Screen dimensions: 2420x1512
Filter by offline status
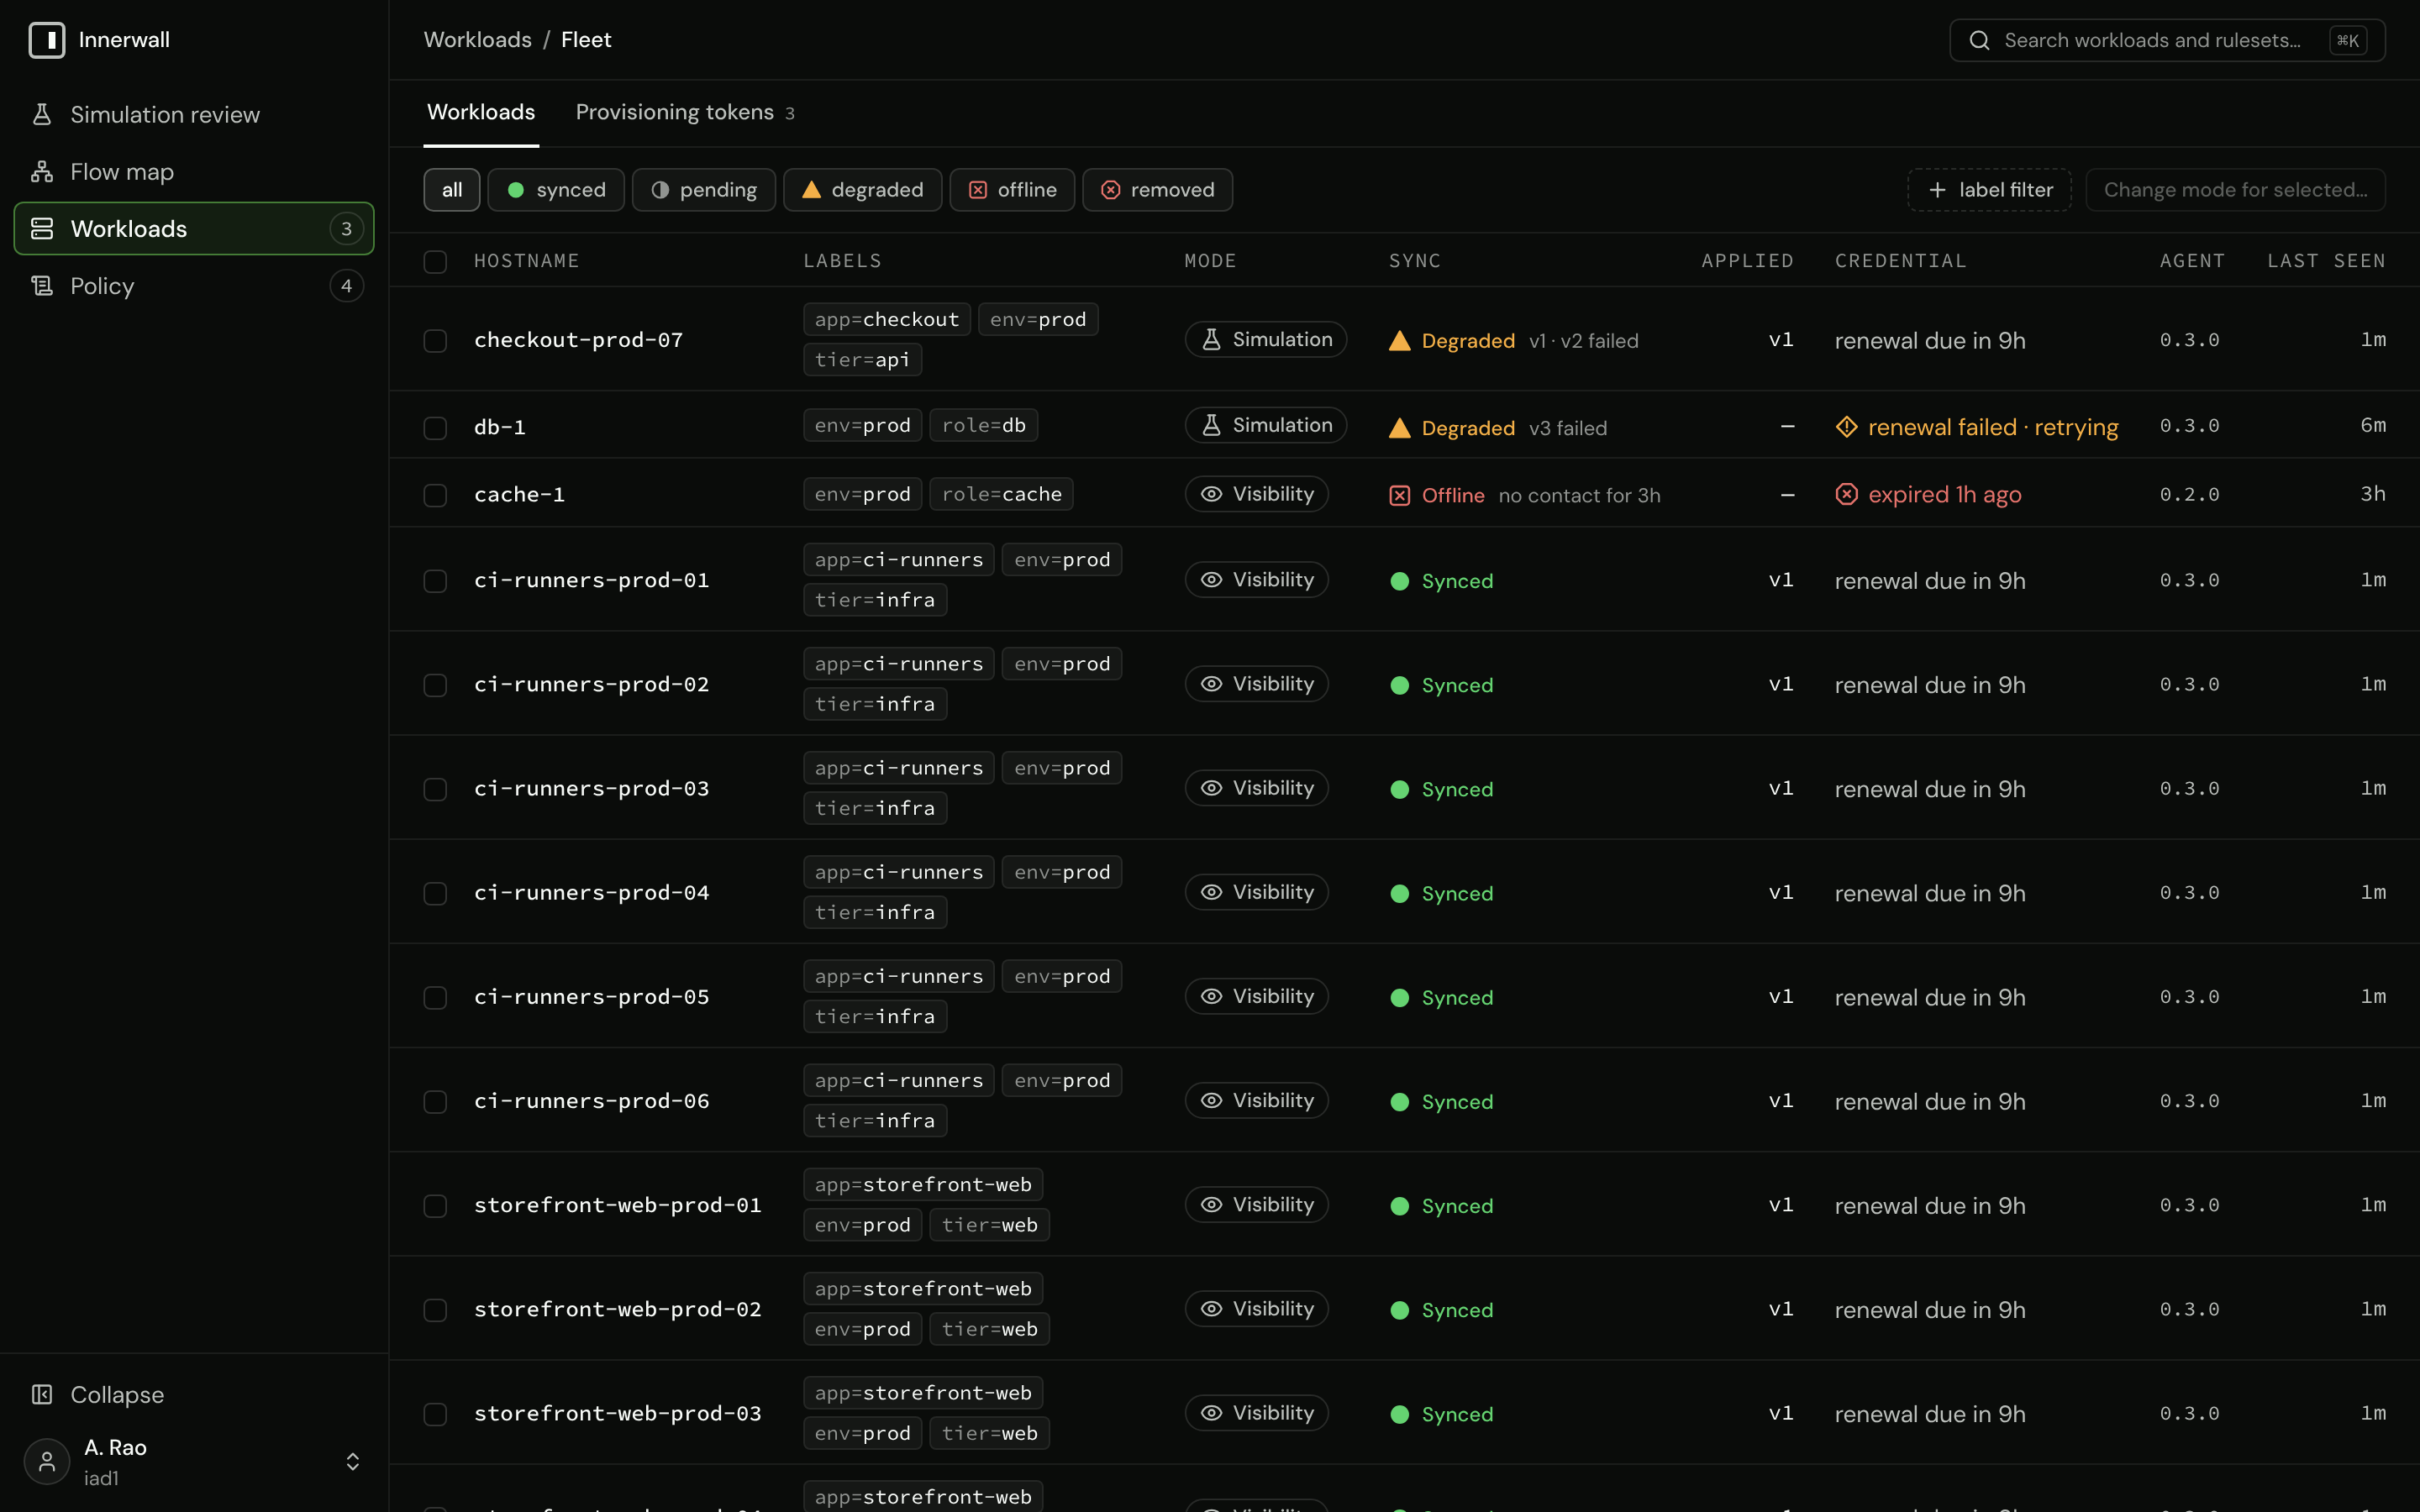point(1012,190)
